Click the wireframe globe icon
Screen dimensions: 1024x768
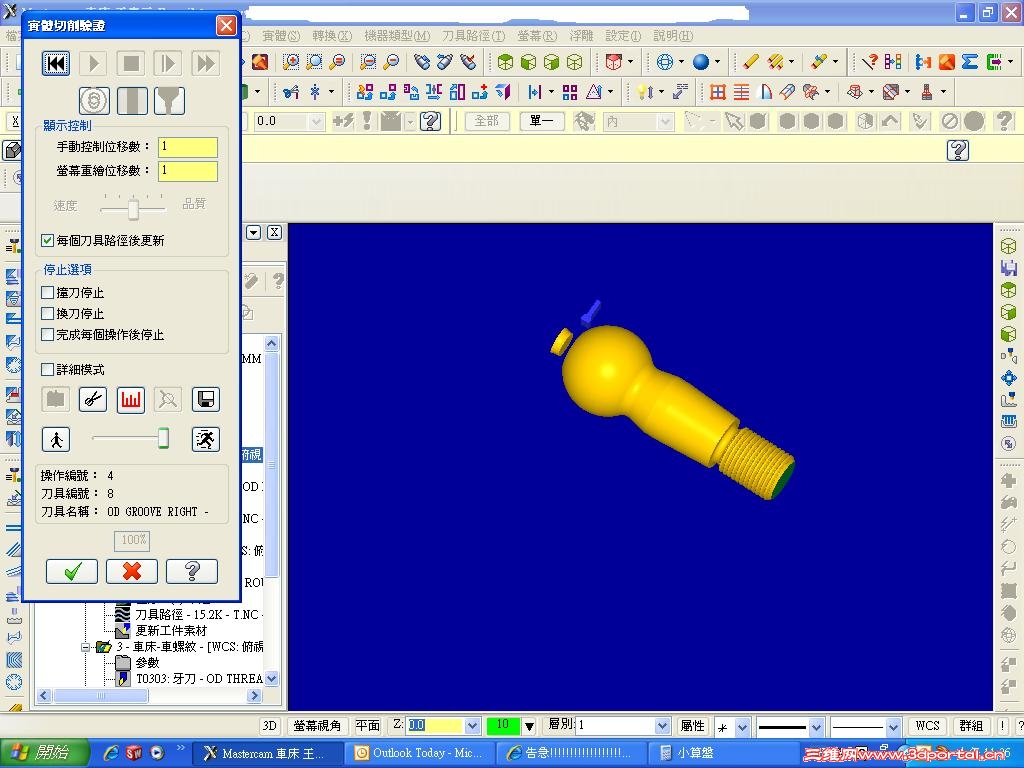(x=665, y=62)
